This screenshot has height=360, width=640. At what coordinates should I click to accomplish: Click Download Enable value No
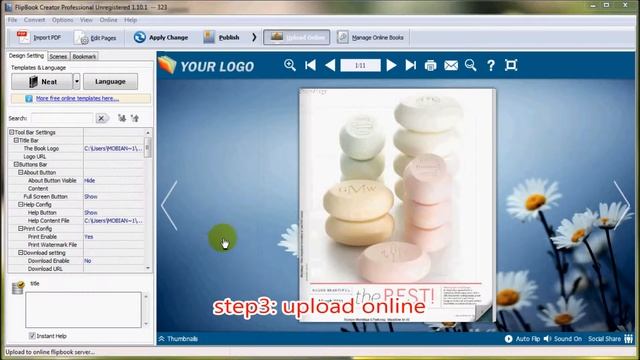pyautogui.click(x=88, y=261)
